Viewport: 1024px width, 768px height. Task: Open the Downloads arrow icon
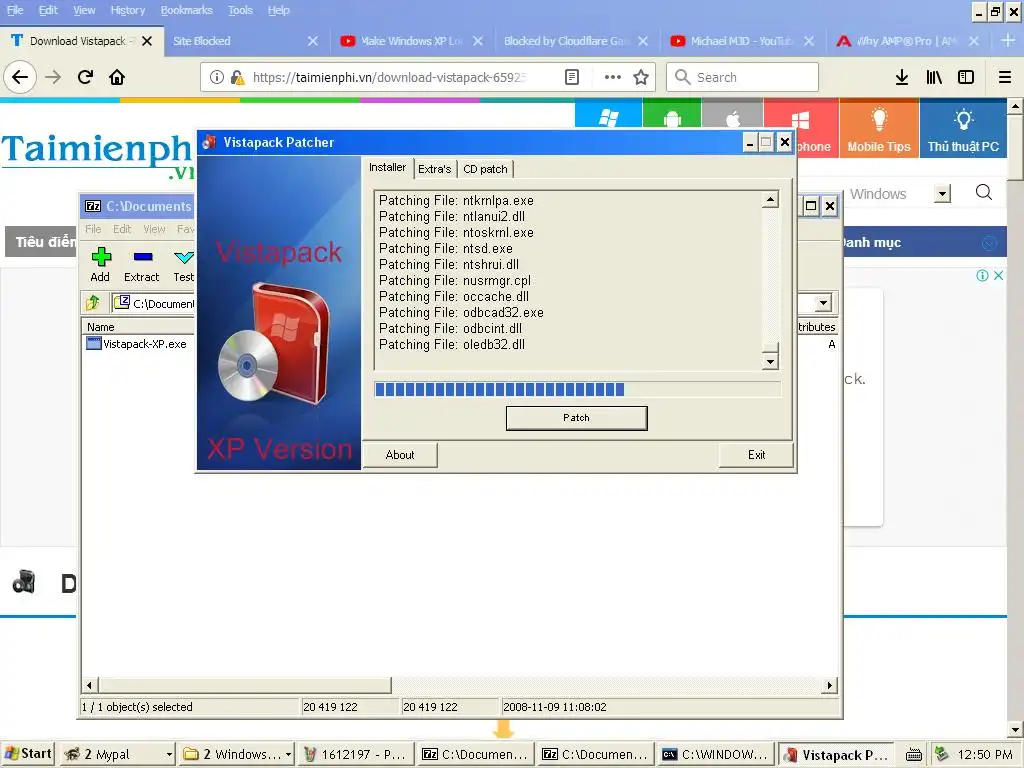click(902, 78)
